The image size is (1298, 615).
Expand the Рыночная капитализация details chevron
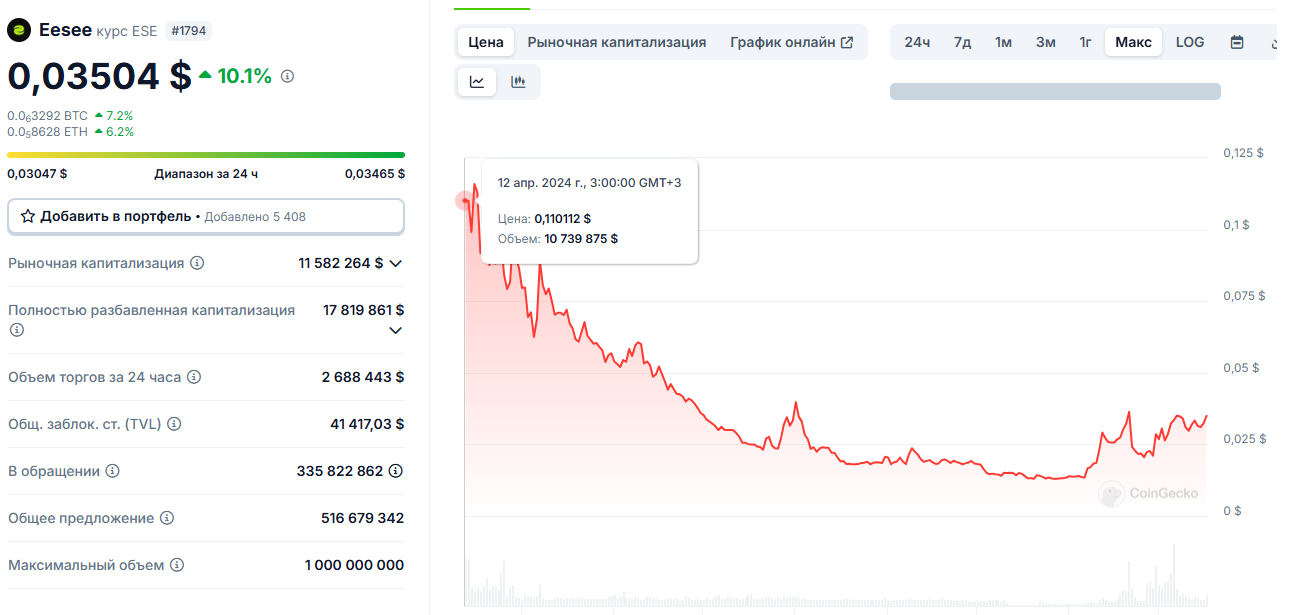(396, 263)
